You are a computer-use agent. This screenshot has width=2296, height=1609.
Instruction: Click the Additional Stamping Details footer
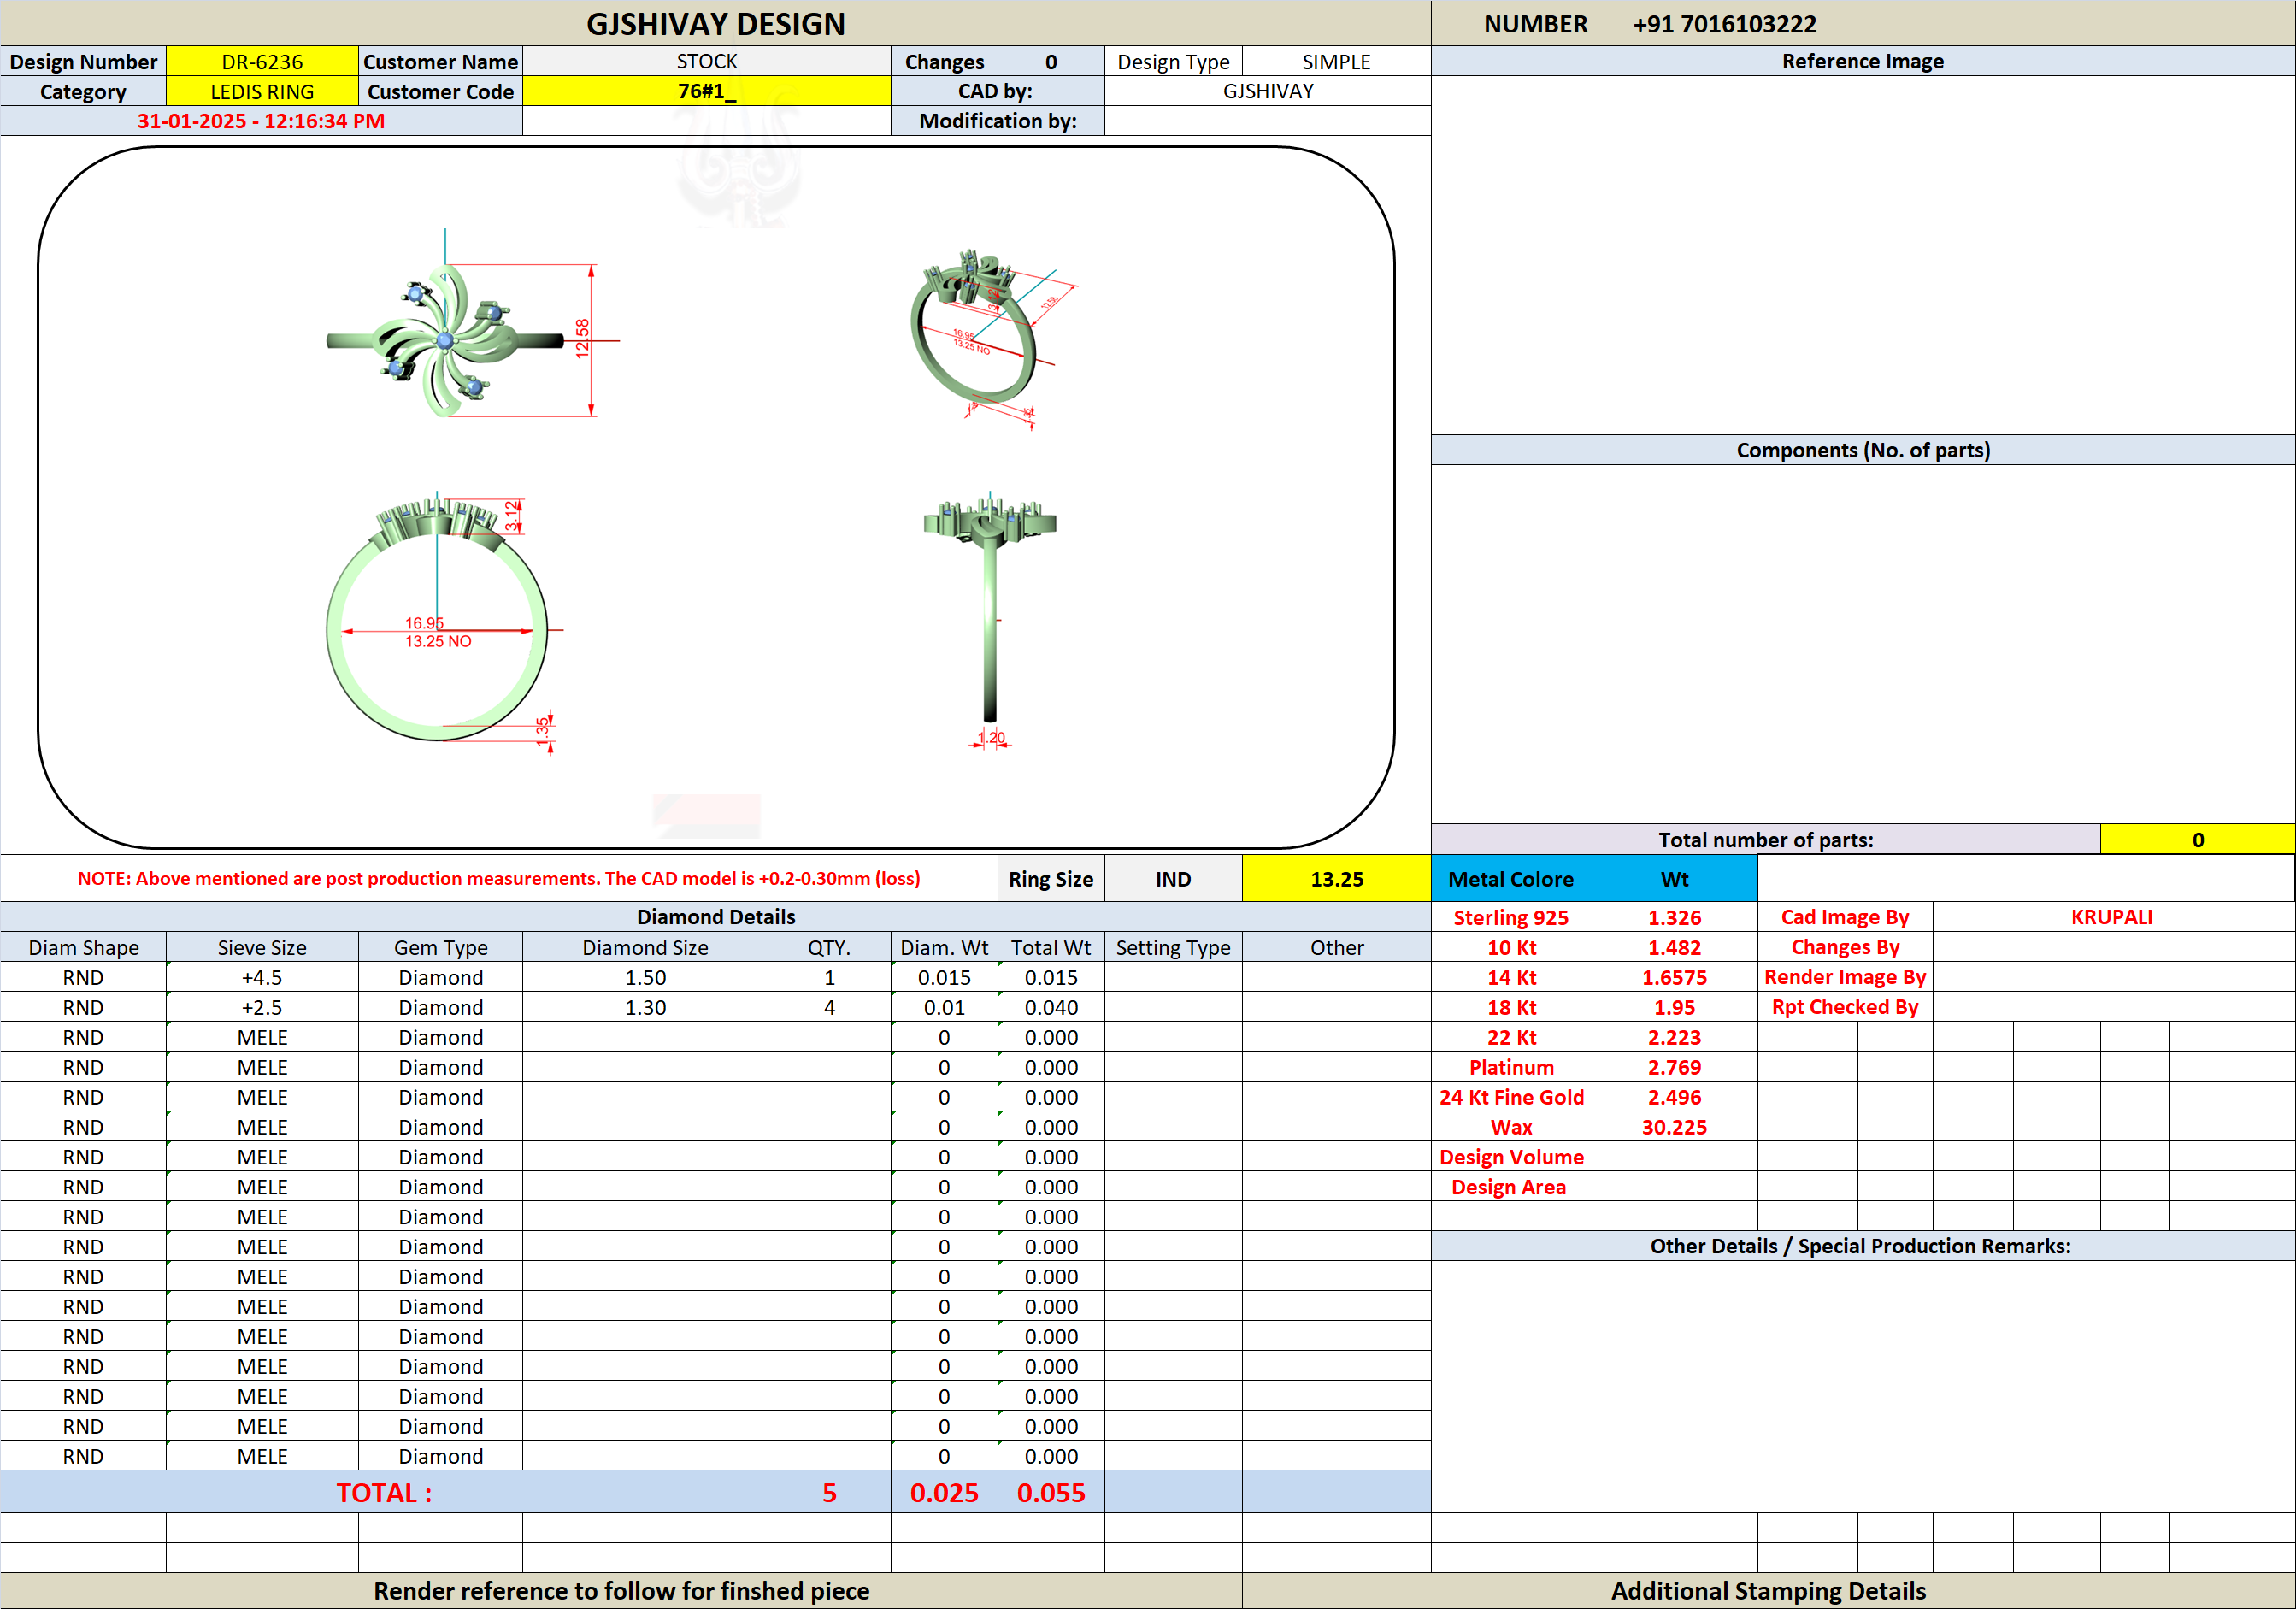[1768, 1590]
